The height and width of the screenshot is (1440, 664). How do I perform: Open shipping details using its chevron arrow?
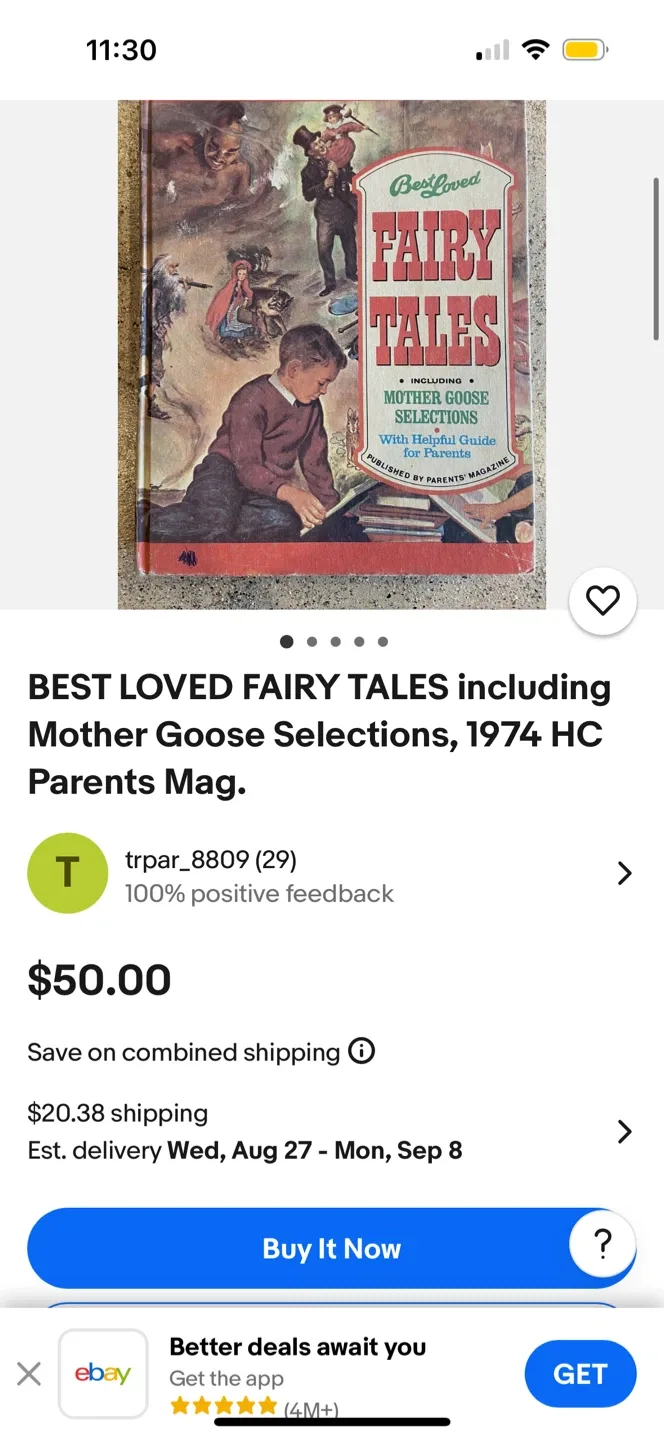click(x=625, y=1131)
